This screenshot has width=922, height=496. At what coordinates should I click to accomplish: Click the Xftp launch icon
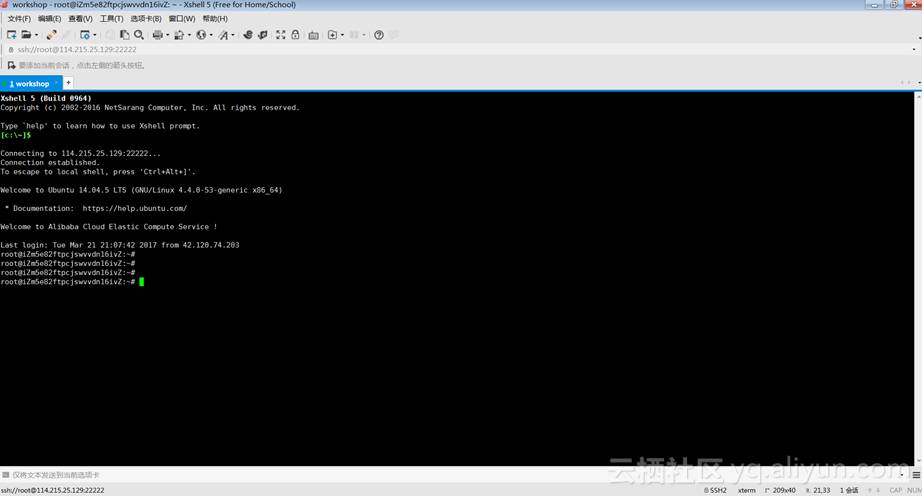pyautogui.click(x=248, y=35)
